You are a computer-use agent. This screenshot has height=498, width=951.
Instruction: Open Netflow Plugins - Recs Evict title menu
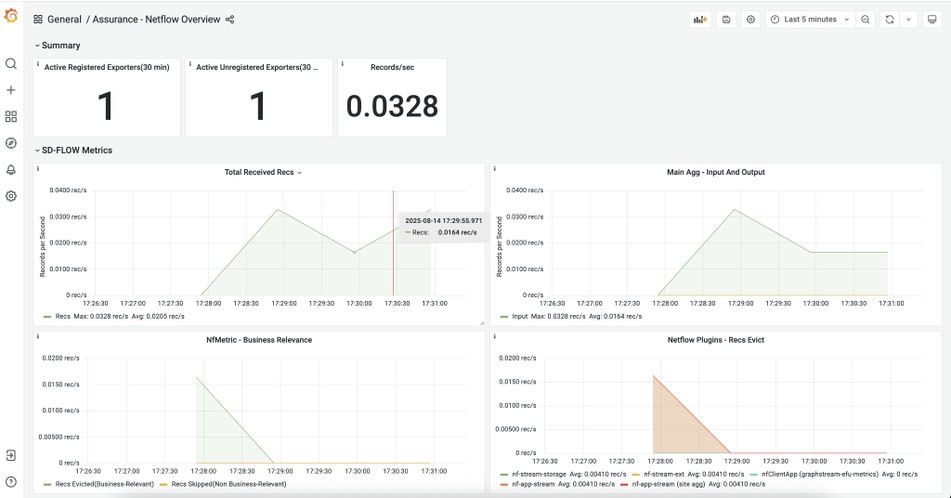coord(716,340)
